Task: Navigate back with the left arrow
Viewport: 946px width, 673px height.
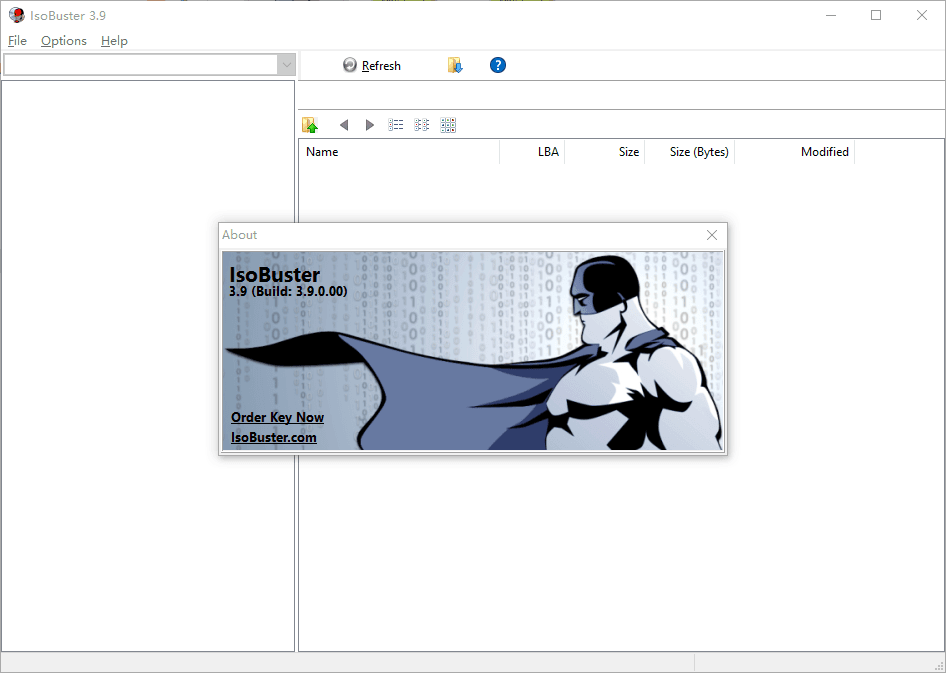Action: pos(344,125)
